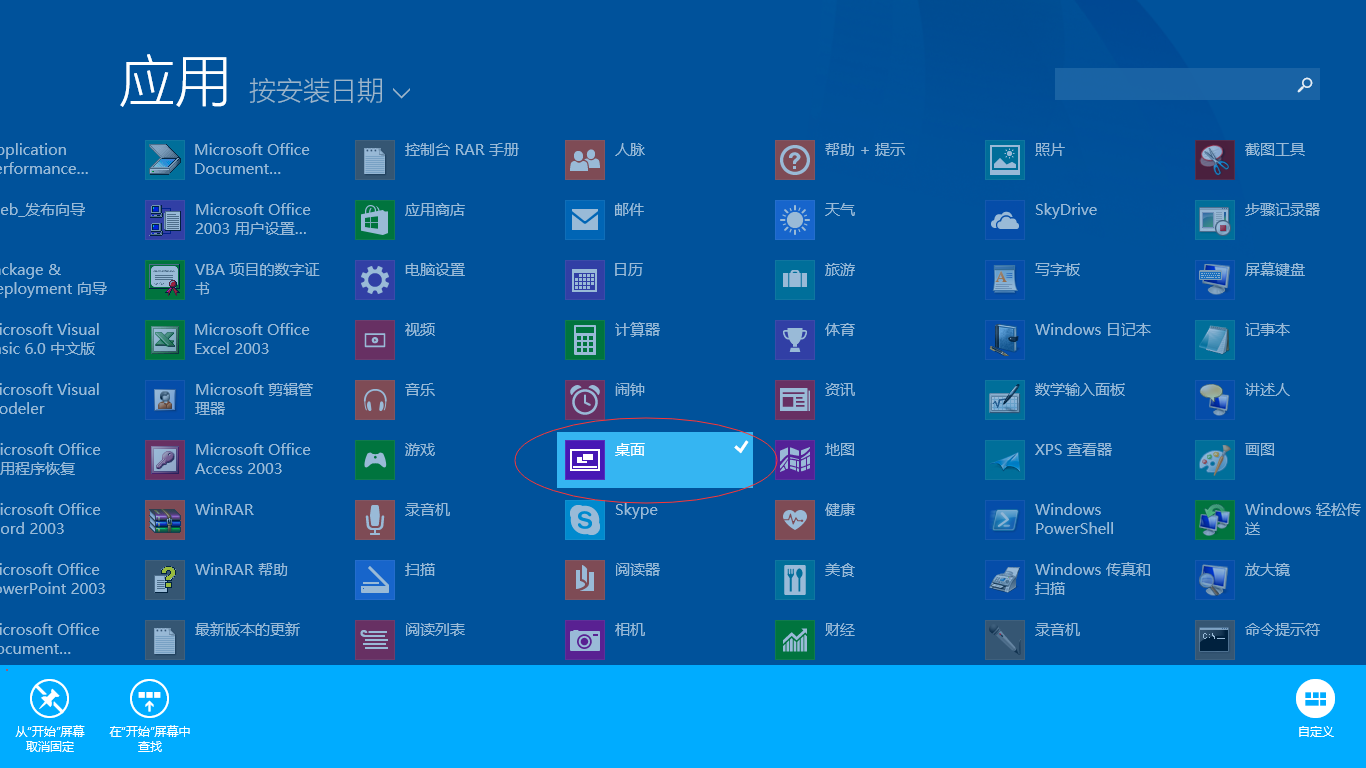This screenshot has width=1366, height=768.
Task: Open the SkyDrive app icon
Action: coord(1005,220)
